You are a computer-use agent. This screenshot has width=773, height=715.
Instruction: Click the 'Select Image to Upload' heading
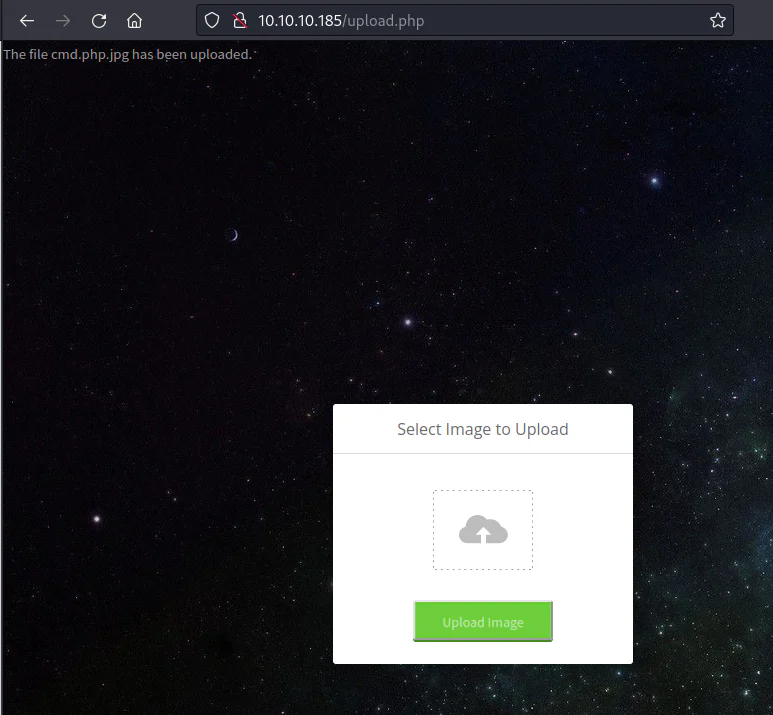[x=483, y=429]
